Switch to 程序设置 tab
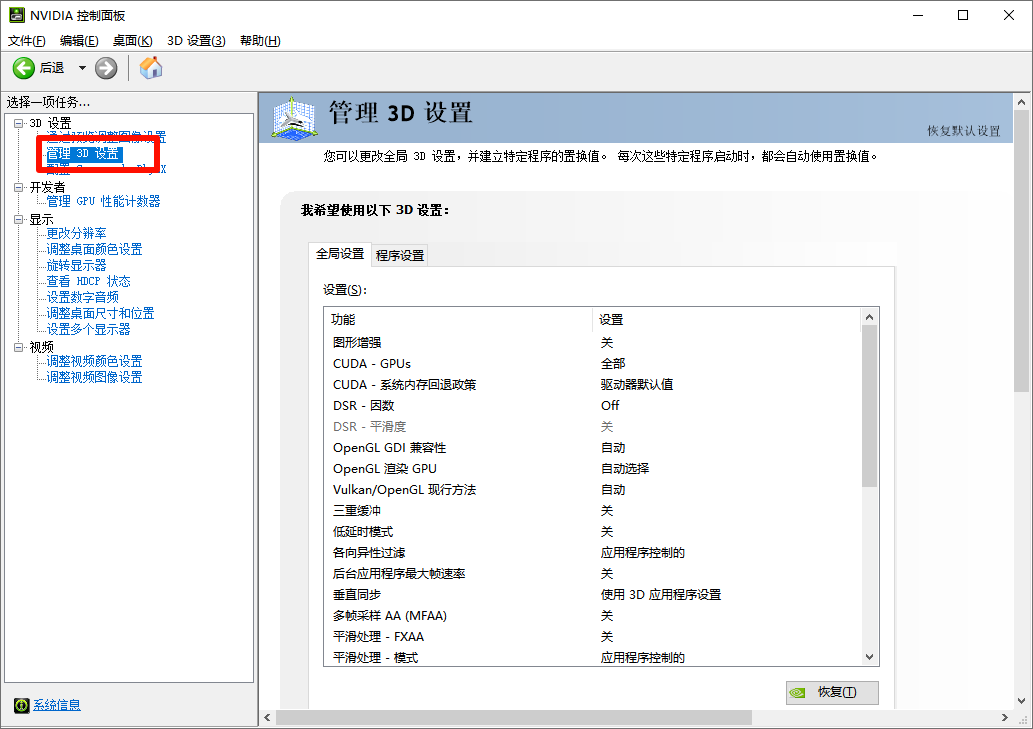The width and height of the screenshot is (1033, 729). pos(400,256)
